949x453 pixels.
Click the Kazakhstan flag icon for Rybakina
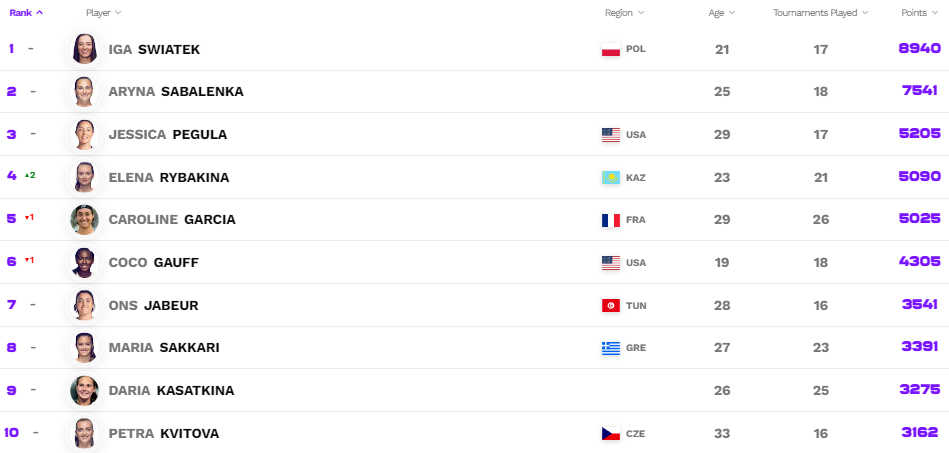coord(610,177)
